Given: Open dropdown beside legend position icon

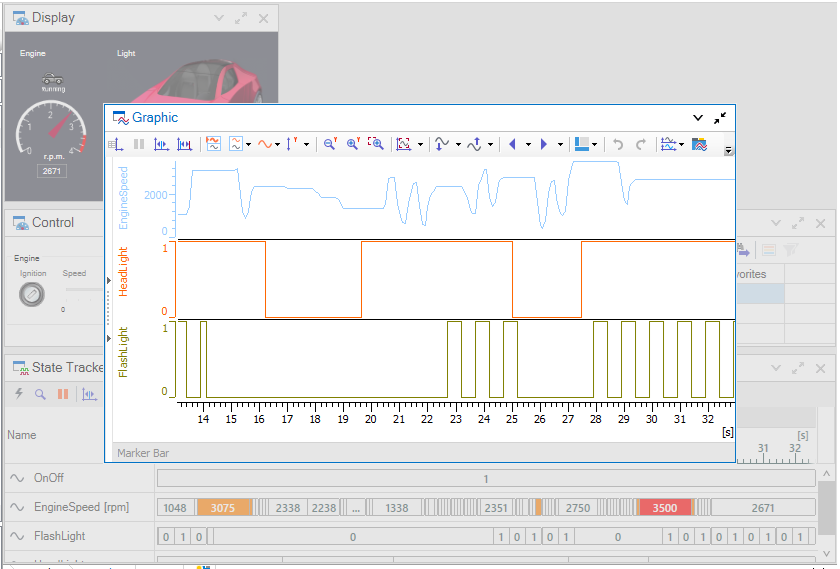Looking at the screenshot, I should click(x=595, y=145).
